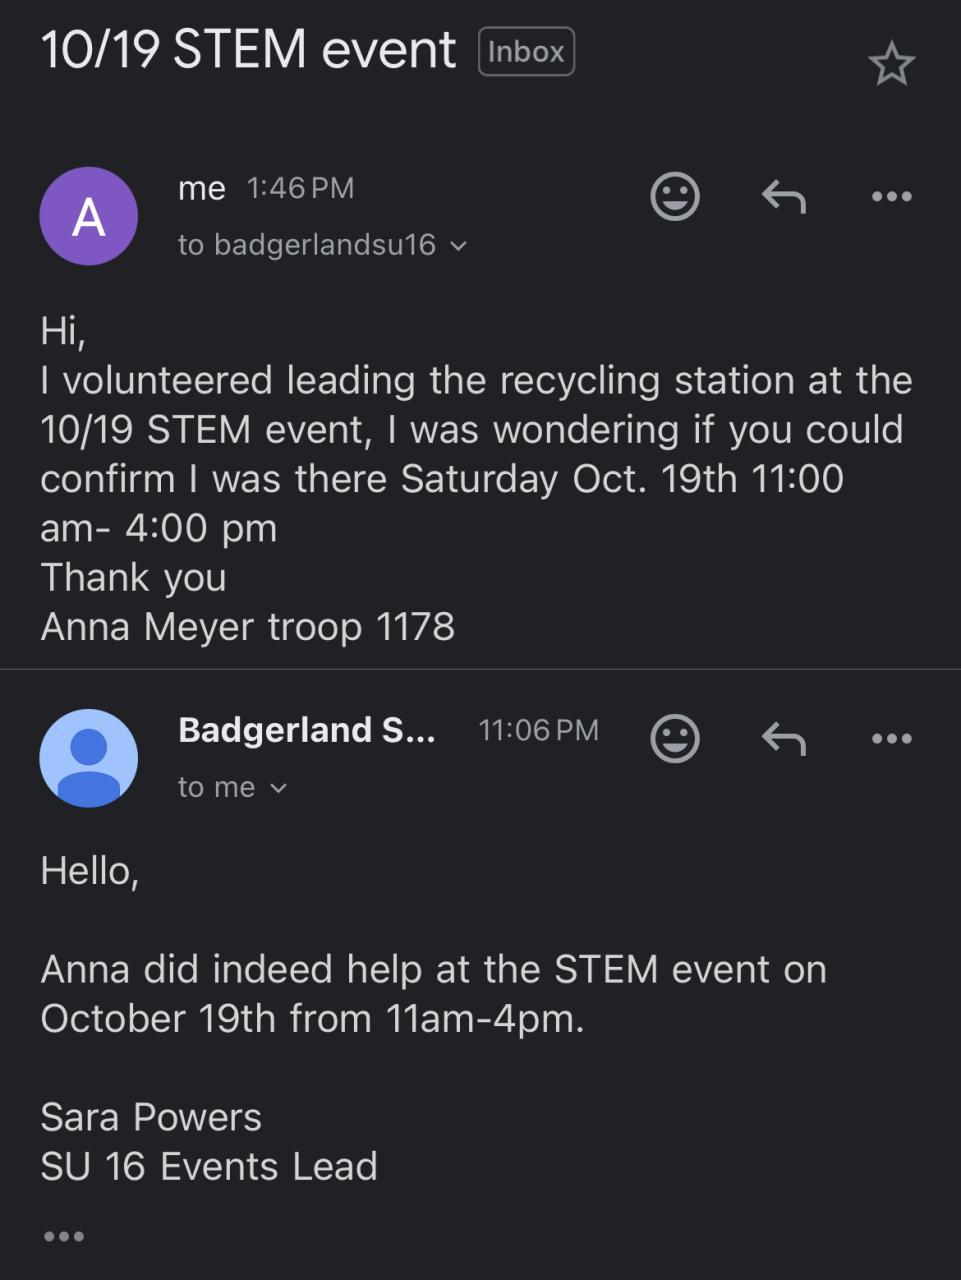Image resolution: width=961 pixels, height=1280 pixels.
Task: Reply to Badgerland's 11:06 PM message
Action: 784,739
